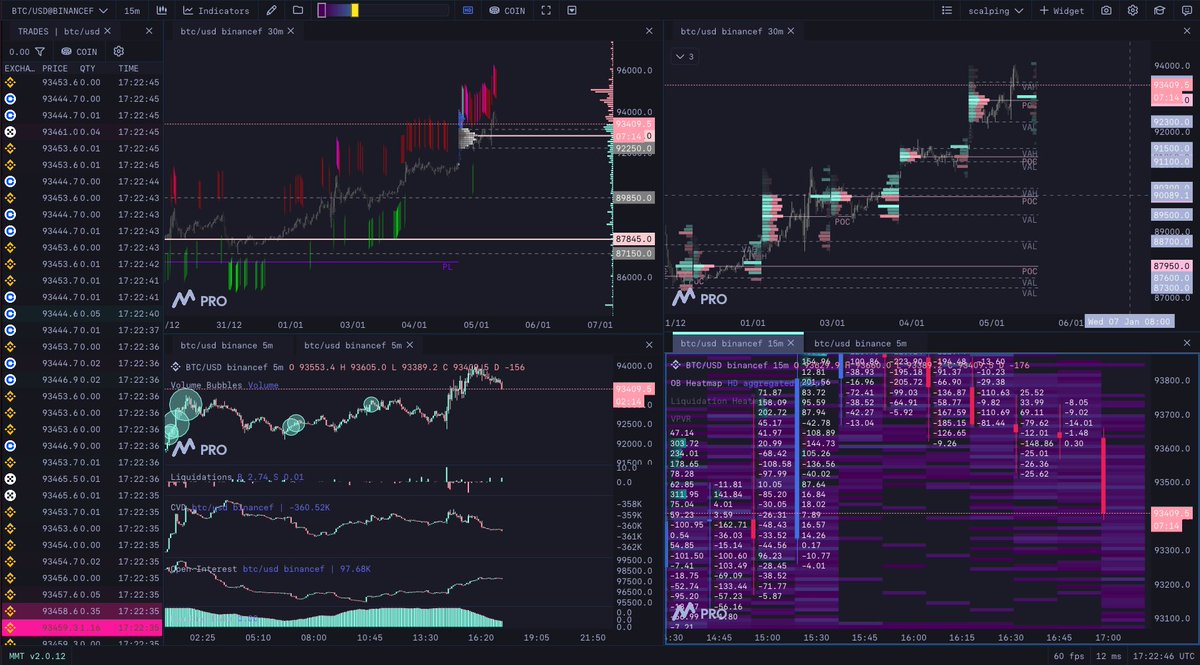Close the trades panel
1200x665 pixels.
[149, 31]
